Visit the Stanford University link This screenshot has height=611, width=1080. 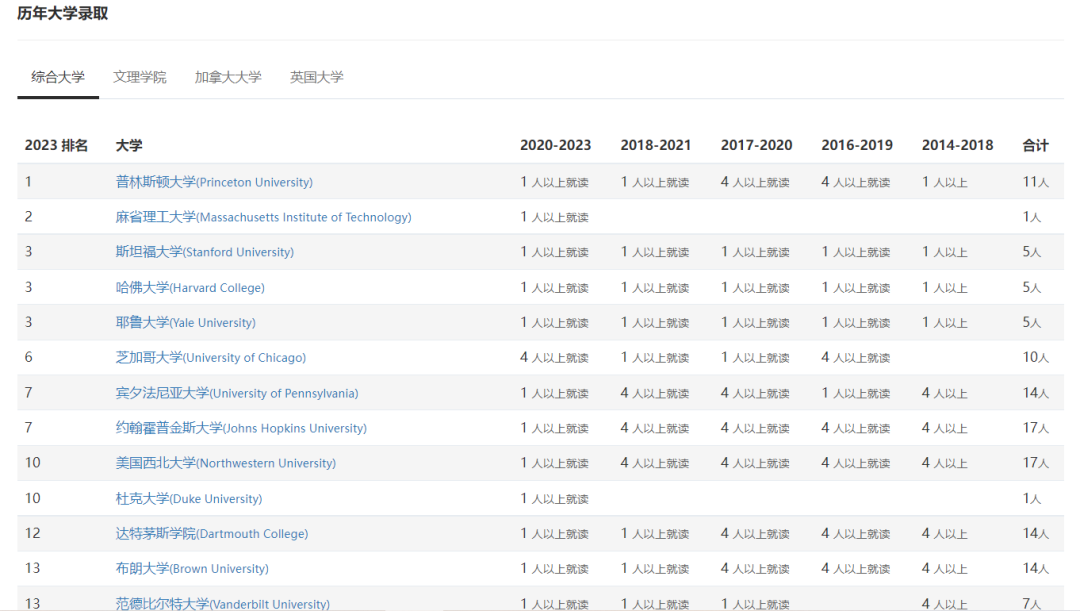coord(205,252)
